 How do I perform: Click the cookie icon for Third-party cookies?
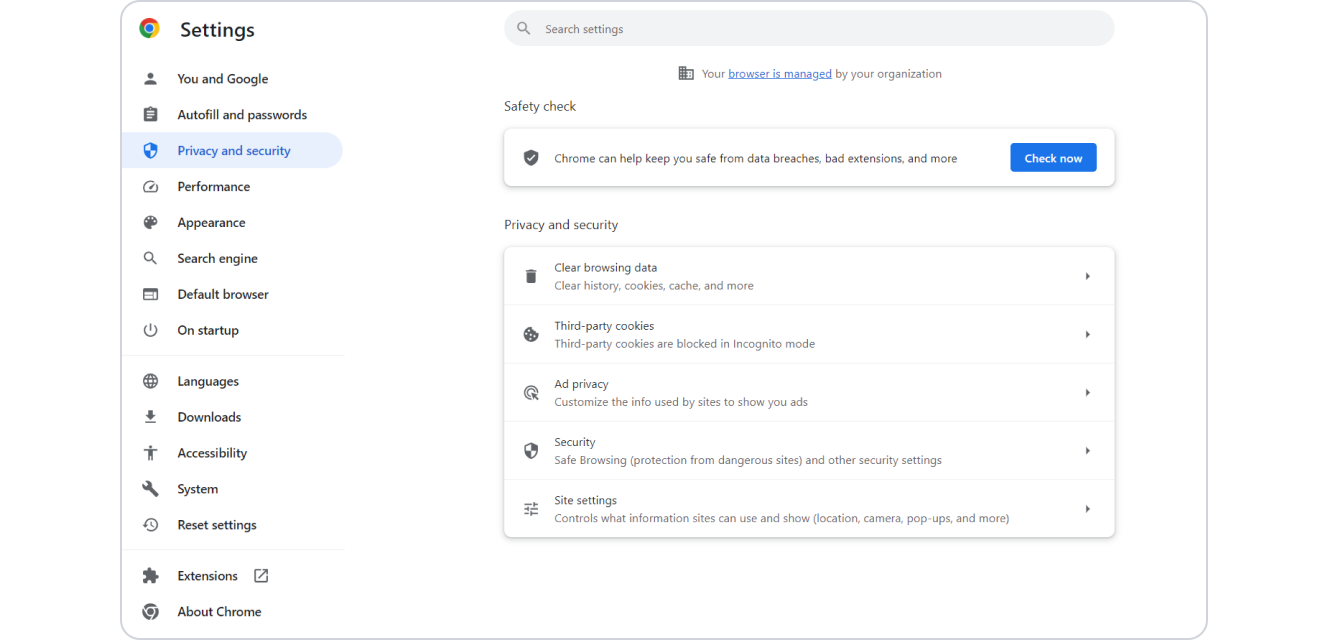coord(531,334)
